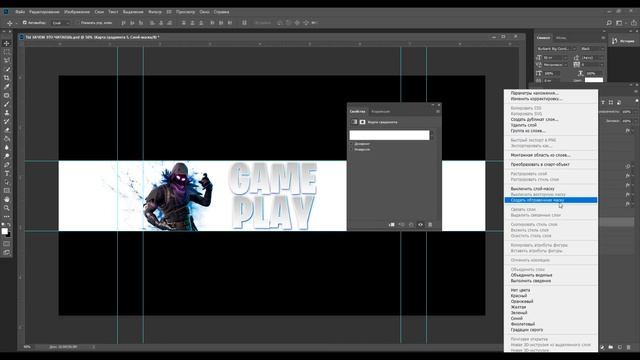Select the Quick Selection tool
640x360 pixels.
pos(7,69)
